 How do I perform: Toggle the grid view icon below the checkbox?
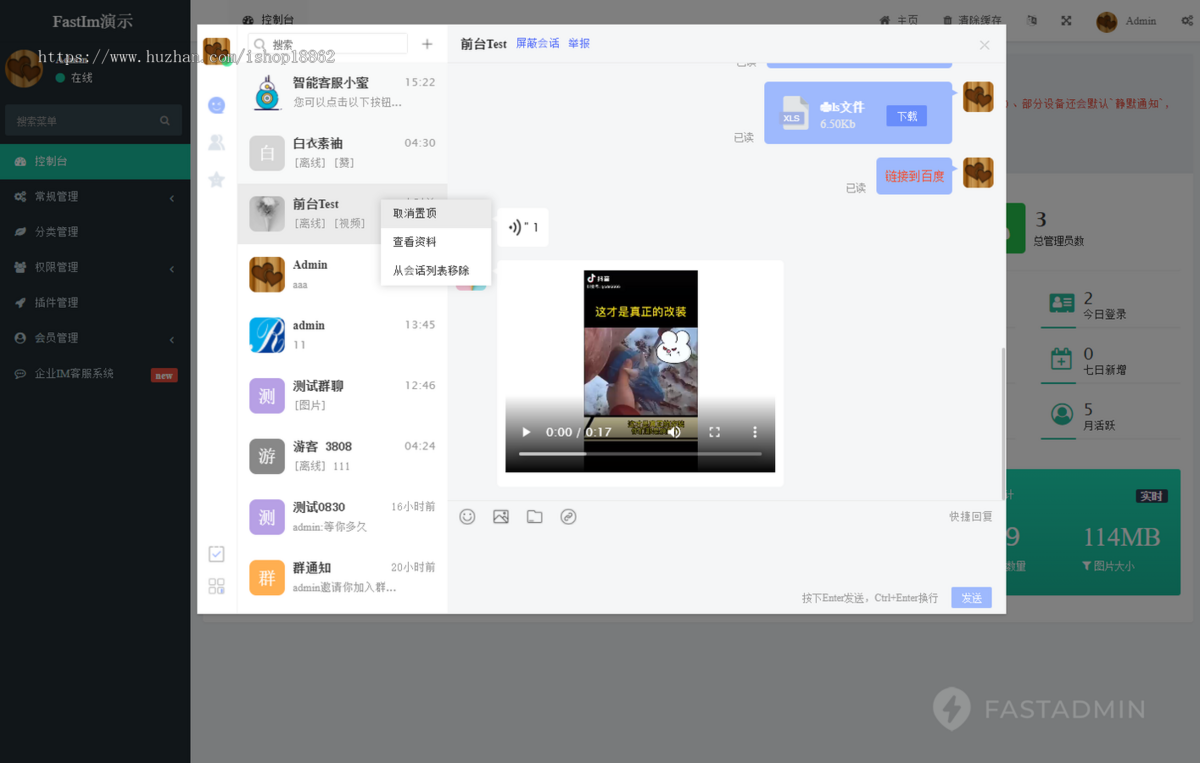click(x=216, y=587)
